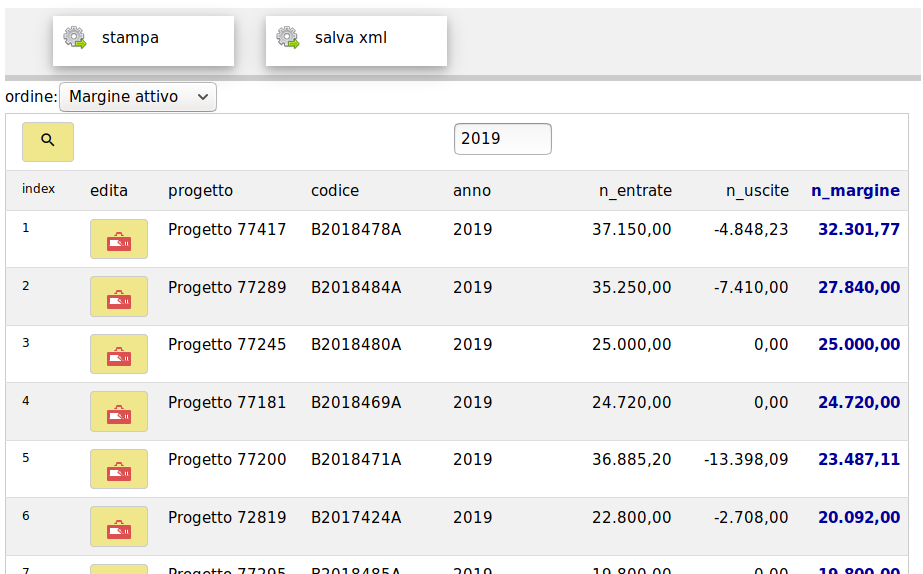Click code B2018471A
The height and width of the screenshot is (574, 923).
(356, 459)
